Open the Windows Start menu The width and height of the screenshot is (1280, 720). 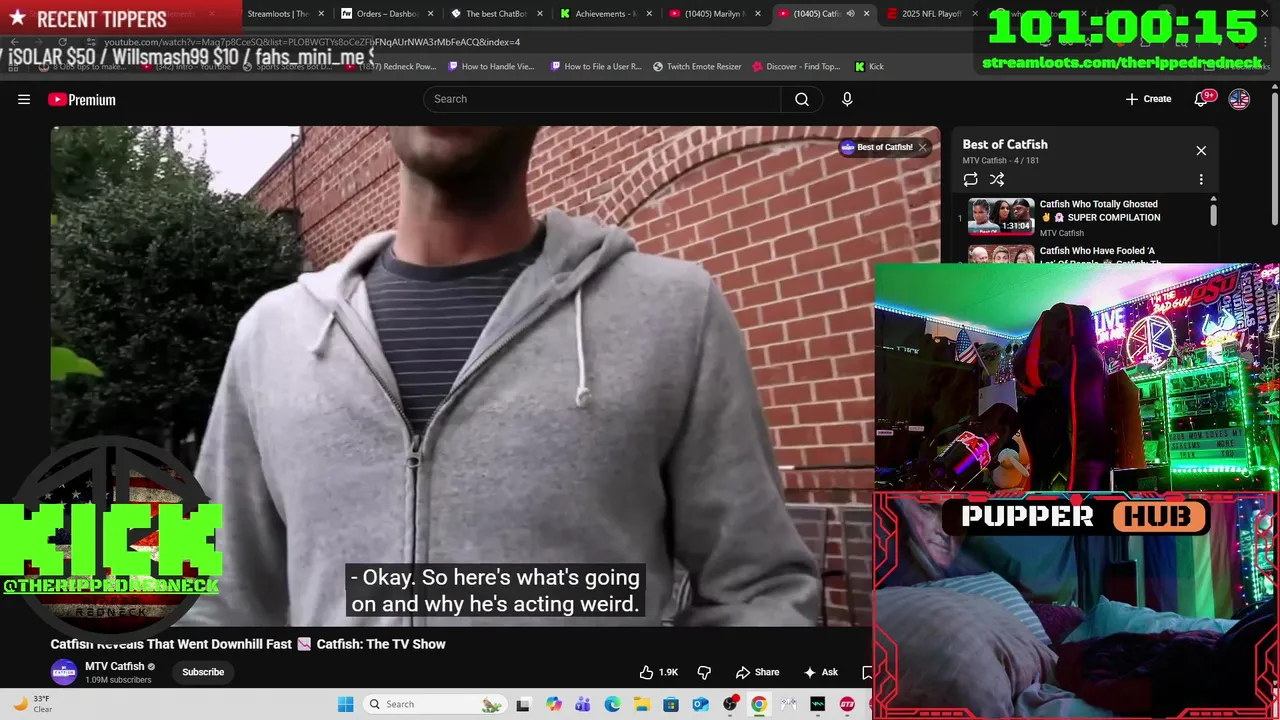[x=345, y=704]
